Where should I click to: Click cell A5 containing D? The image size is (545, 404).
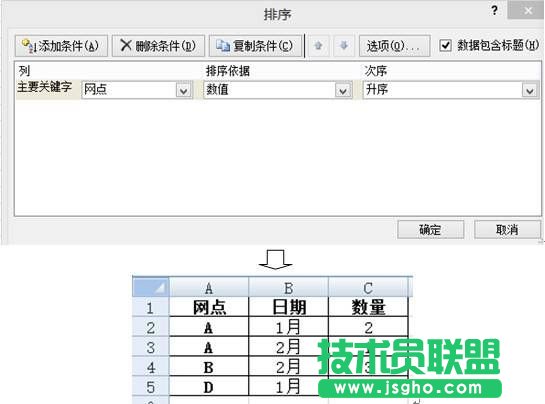(209, 387)
